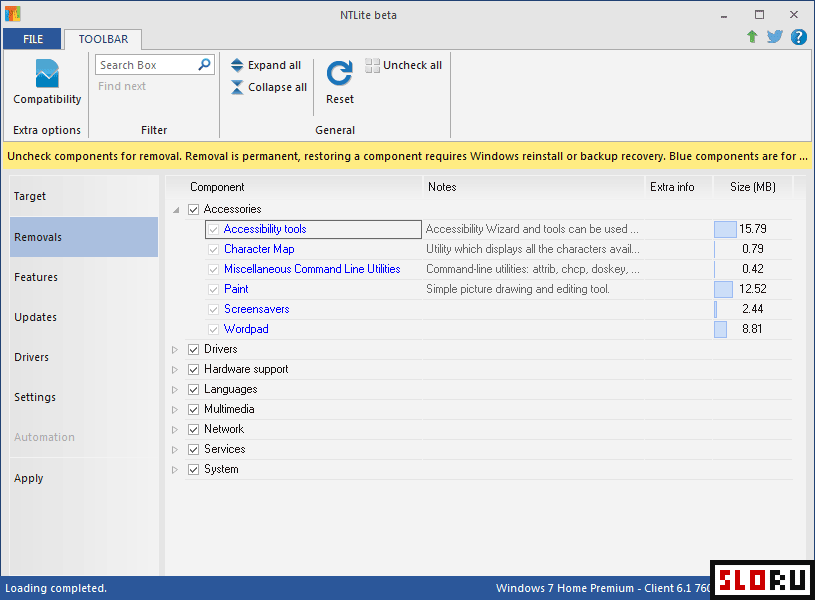Expand the Hardware support node
This screenshot has width=815, height=600.
coord(175,370)
